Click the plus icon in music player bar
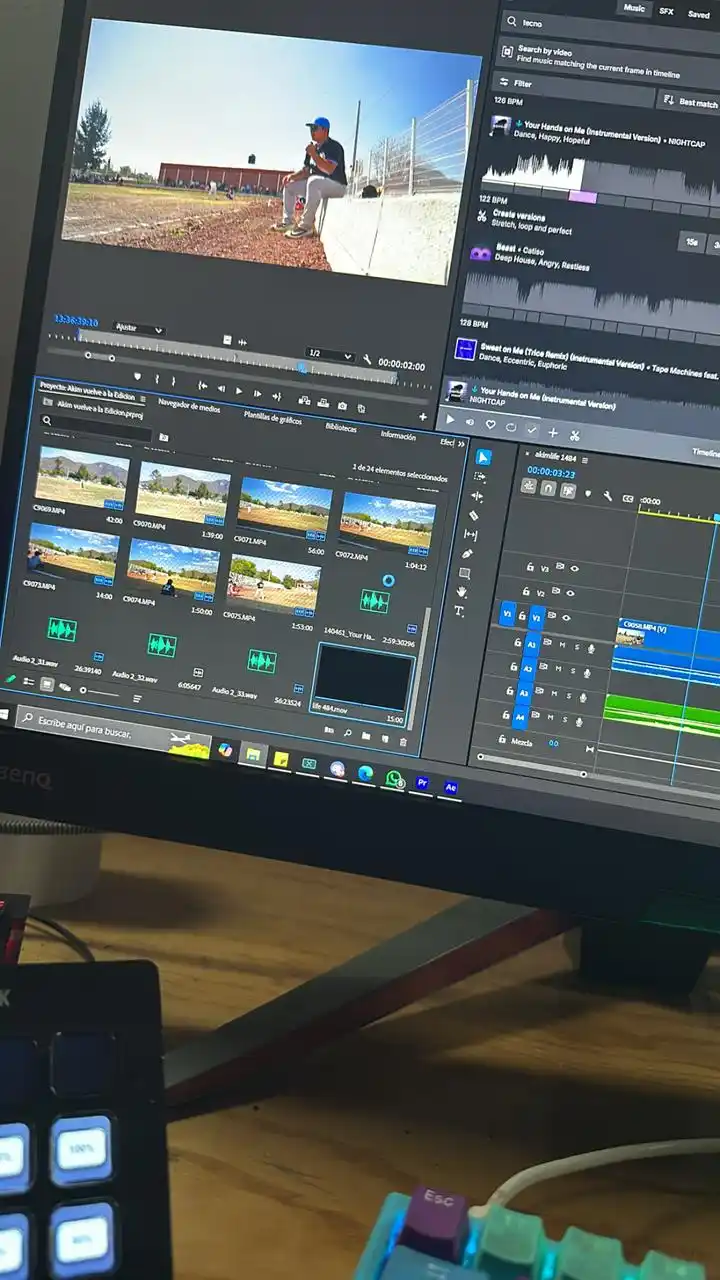The image size is (720, 1280). [553, 432]
